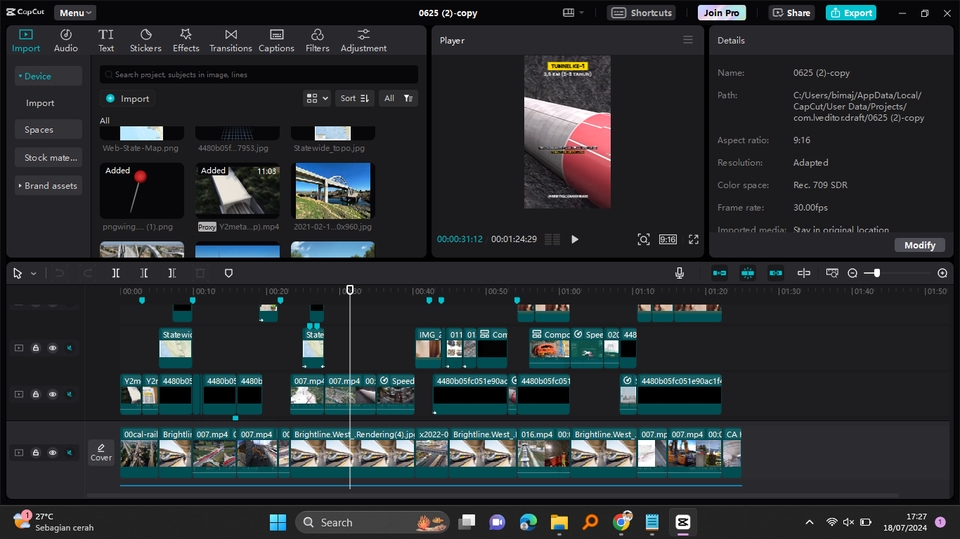The width and height of the screenshot is (960, 539).
Task: Toggle eye visibility on the main bottom track
Action: pos(53,452)
